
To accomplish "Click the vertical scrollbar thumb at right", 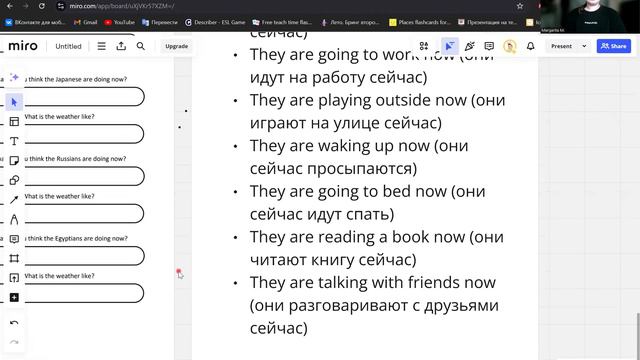I will pyautogui.click(x=638, y=336).
